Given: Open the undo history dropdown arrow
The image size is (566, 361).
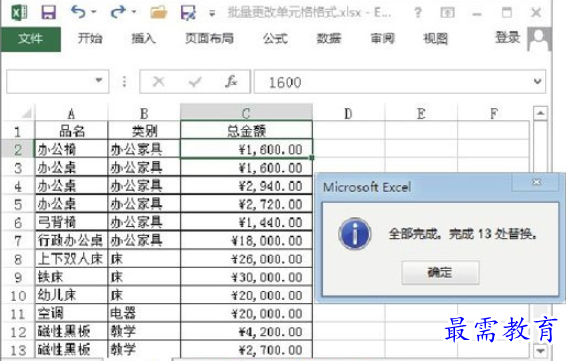Looking at the screenshot, I should (x=93, y=12).
